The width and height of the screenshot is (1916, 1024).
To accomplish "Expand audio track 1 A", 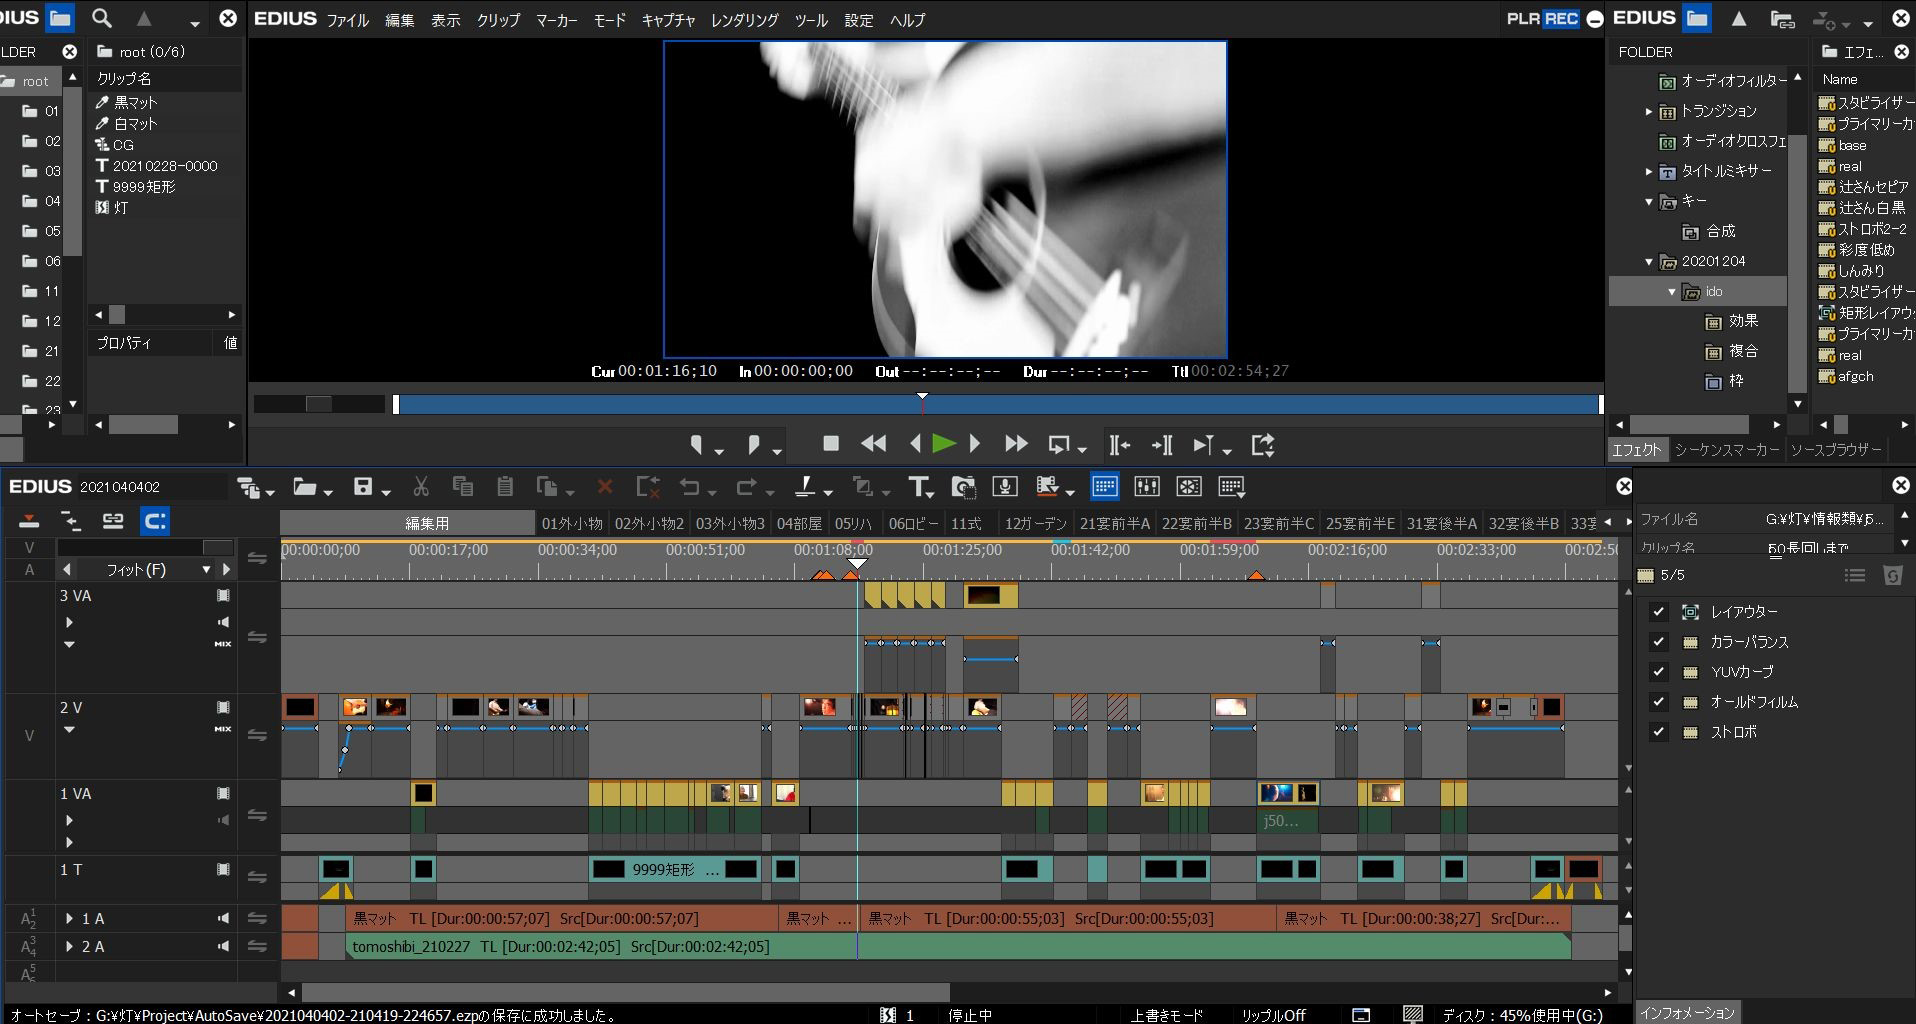I will 69,918.
